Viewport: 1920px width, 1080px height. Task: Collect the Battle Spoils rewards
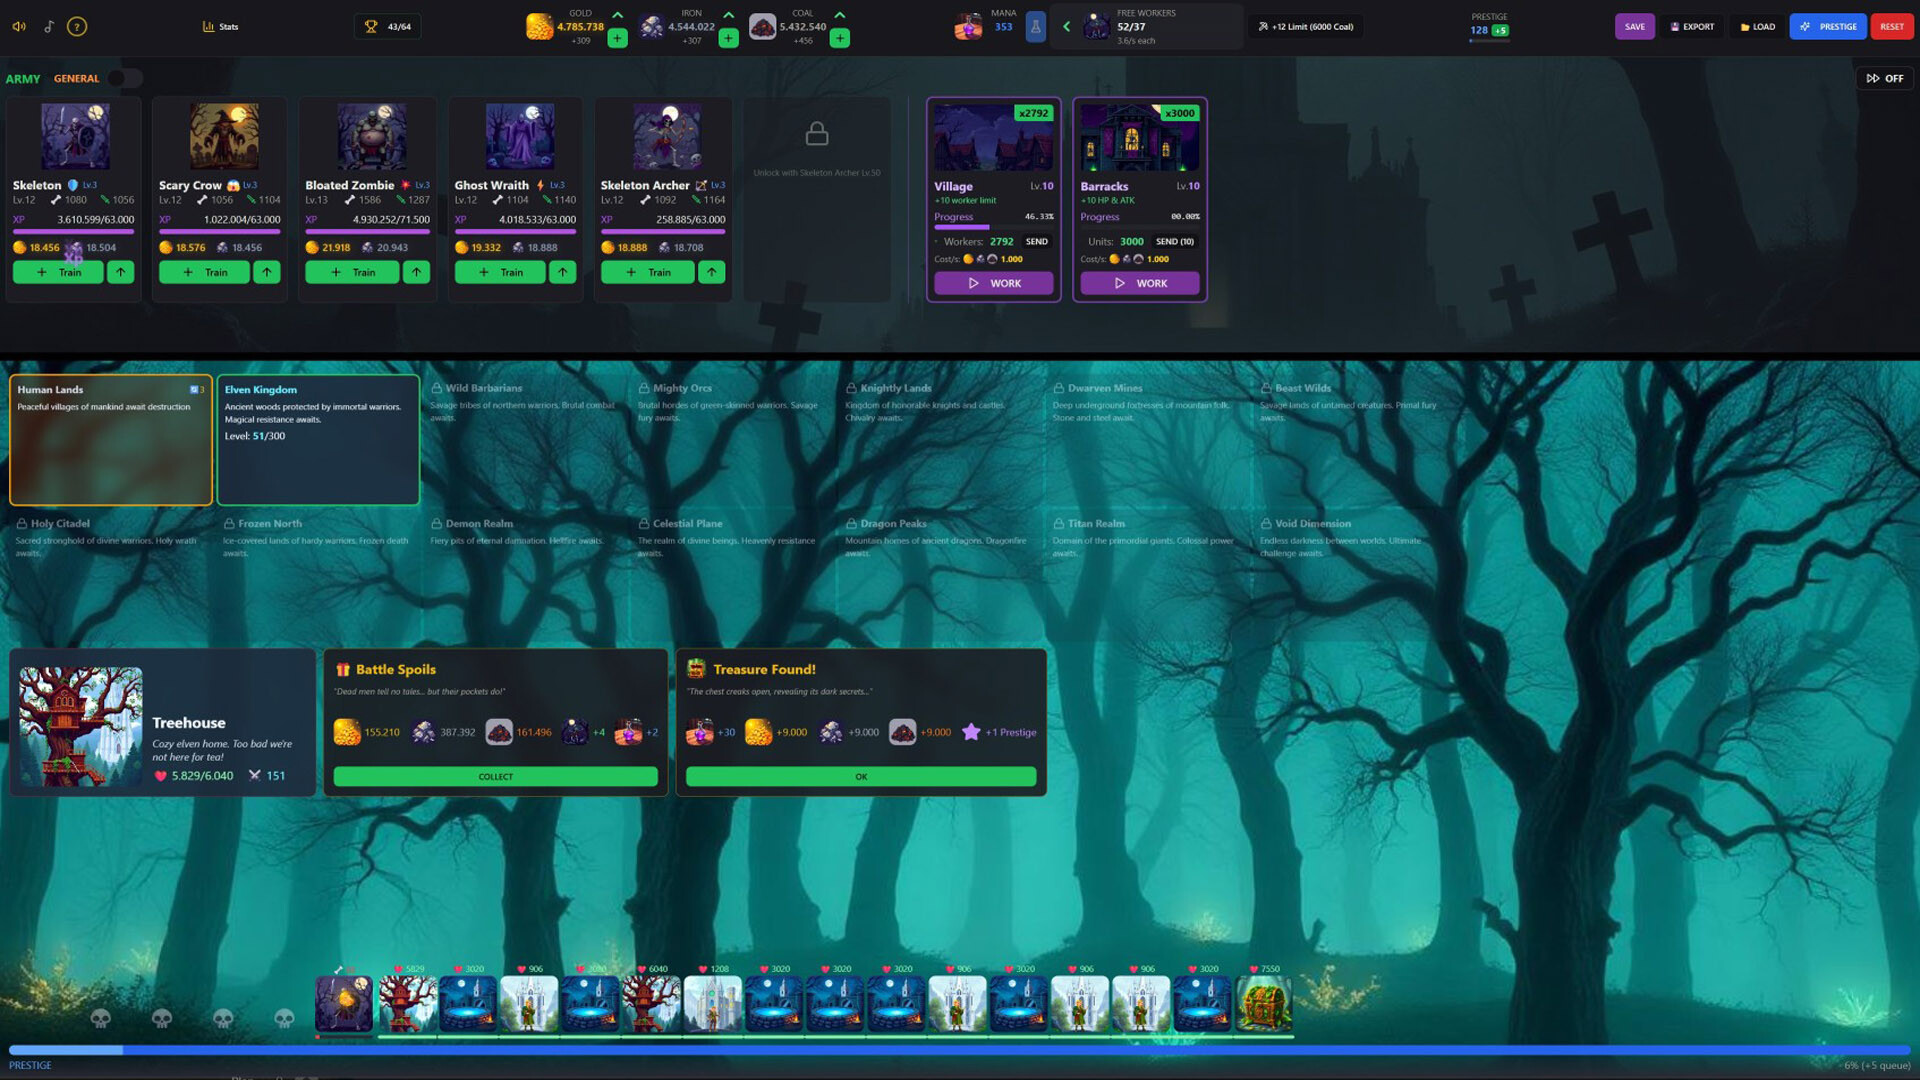496,776
